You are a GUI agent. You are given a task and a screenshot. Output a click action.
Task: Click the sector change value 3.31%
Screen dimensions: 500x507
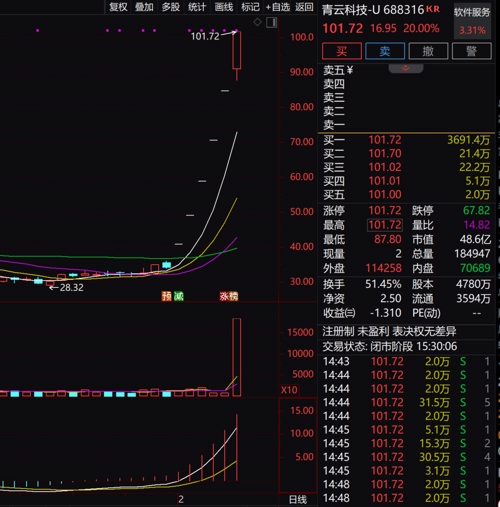[x=472, y=31]
